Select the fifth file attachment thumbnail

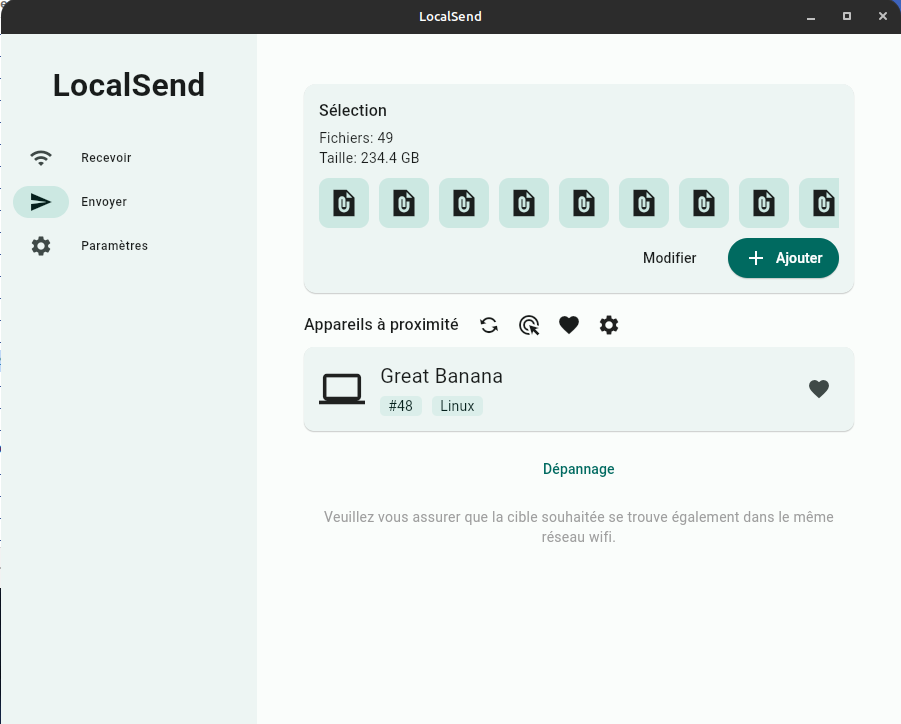584,203
